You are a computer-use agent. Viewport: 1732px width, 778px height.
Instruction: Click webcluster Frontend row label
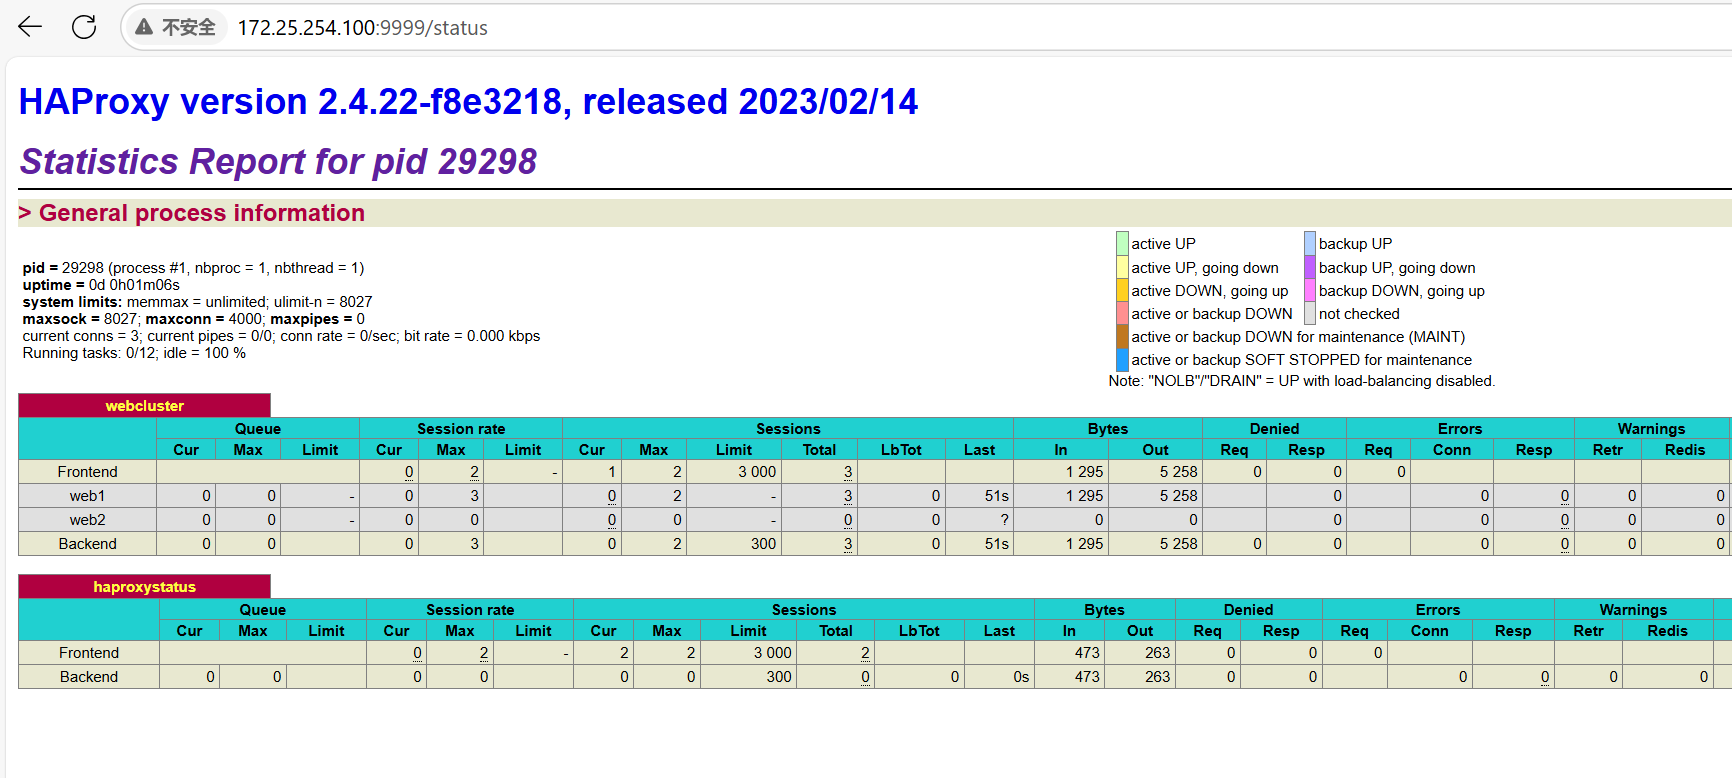tap(87, 471)
